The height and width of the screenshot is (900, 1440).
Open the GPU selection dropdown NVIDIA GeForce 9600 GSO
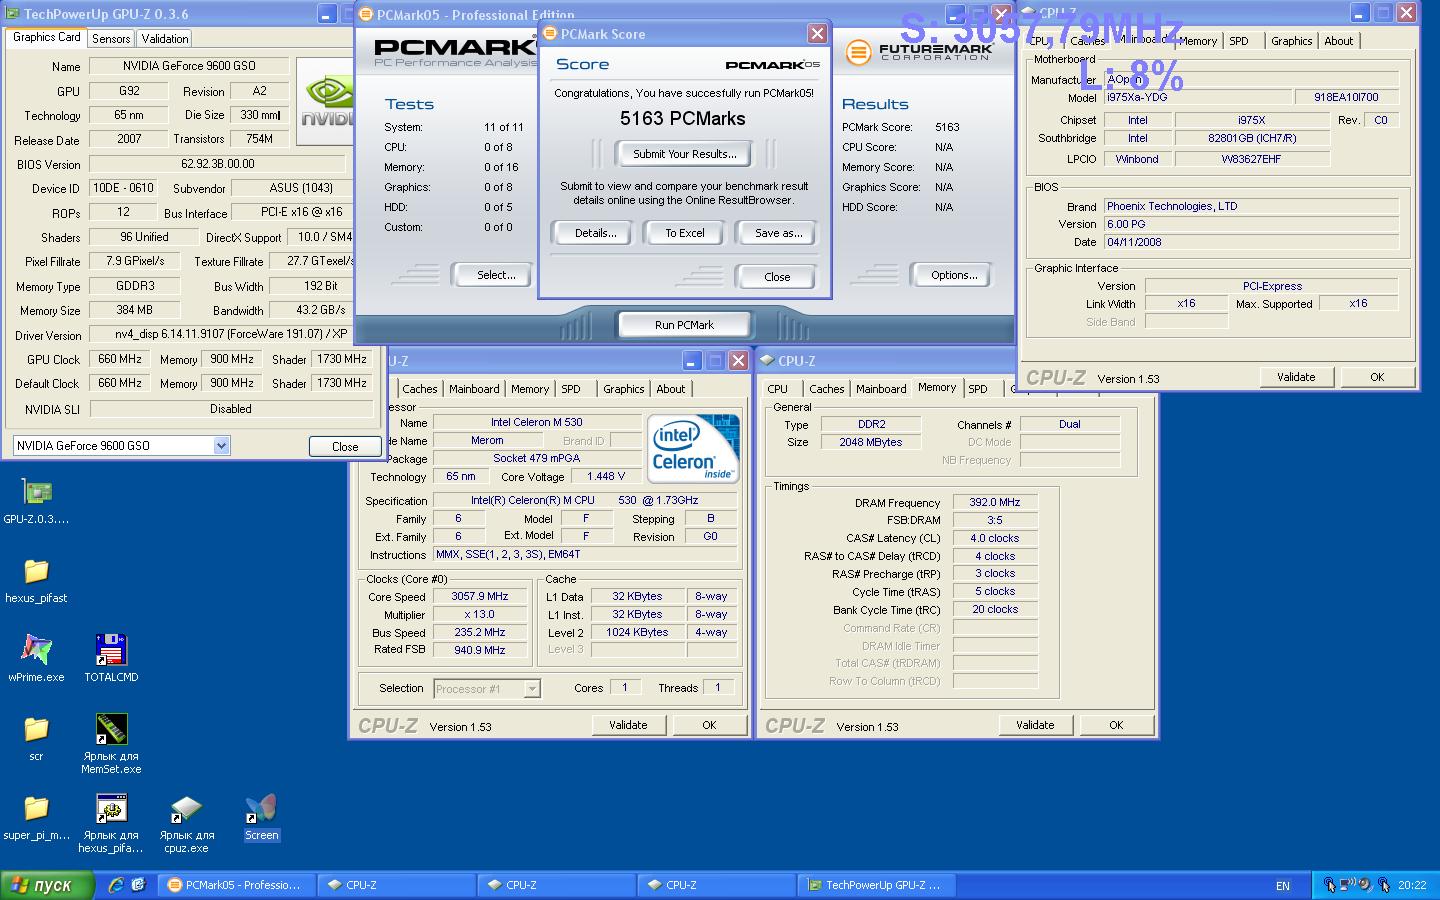(122, 446)
